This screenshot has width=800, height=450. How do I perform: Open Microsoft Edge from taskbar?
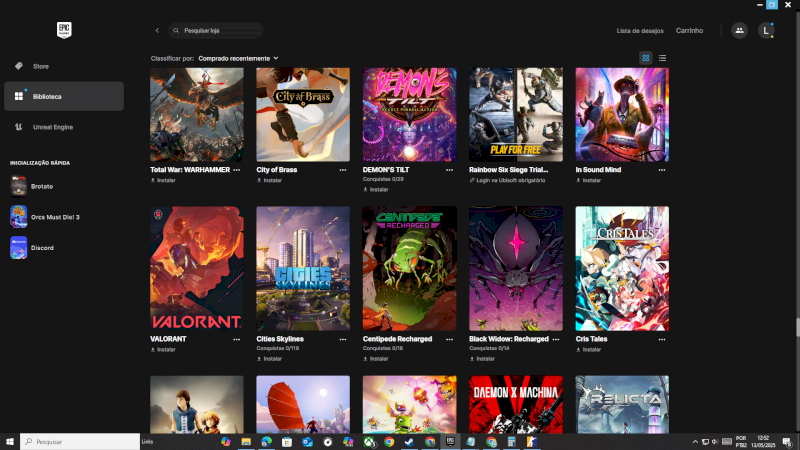266,442
